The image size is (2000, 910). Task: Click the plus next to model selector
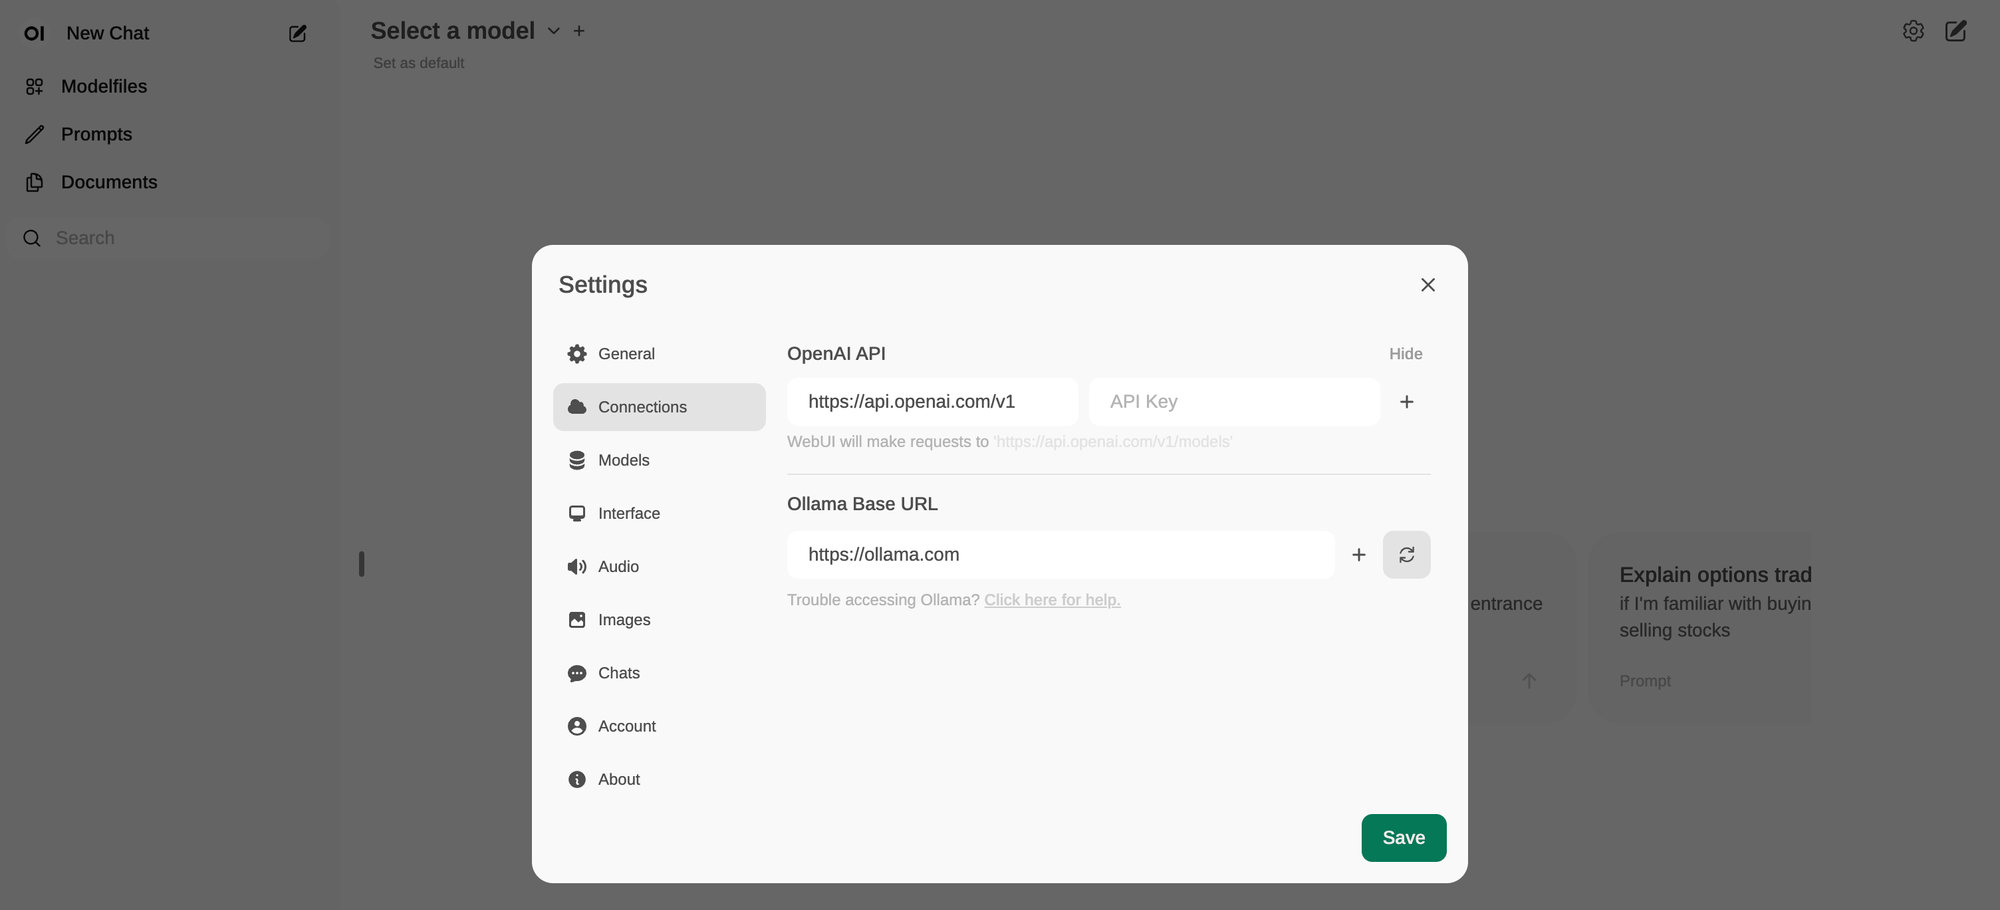point(578,31)
